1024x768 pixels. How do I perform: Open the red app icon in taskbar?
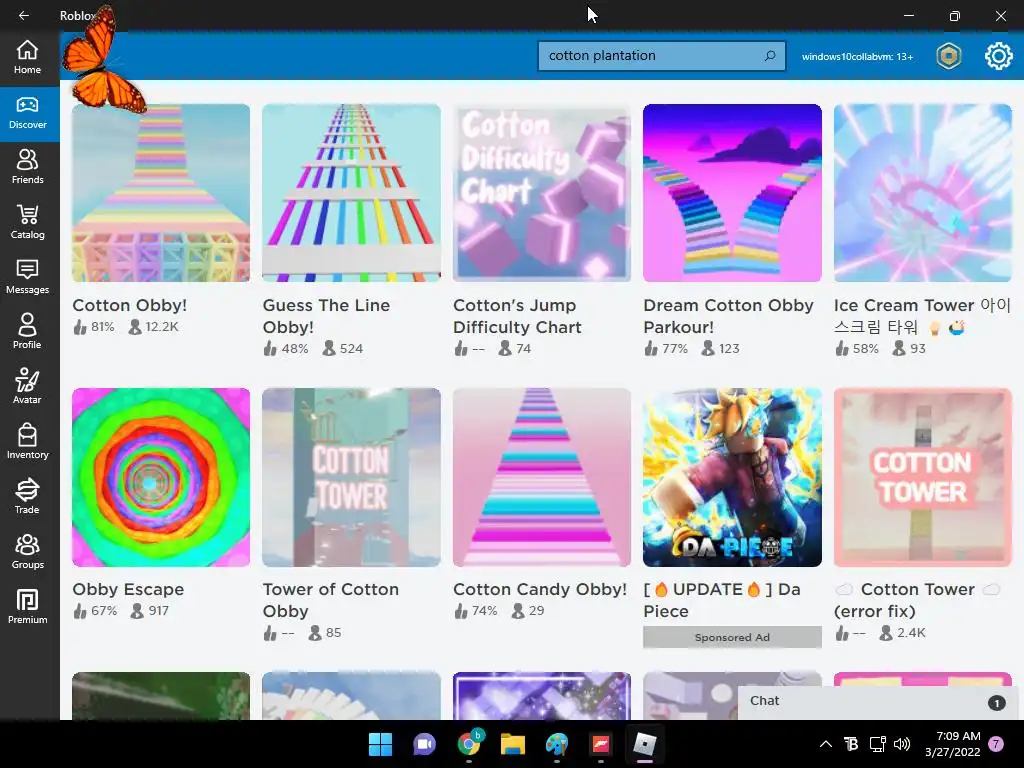(x=601, y=744)
